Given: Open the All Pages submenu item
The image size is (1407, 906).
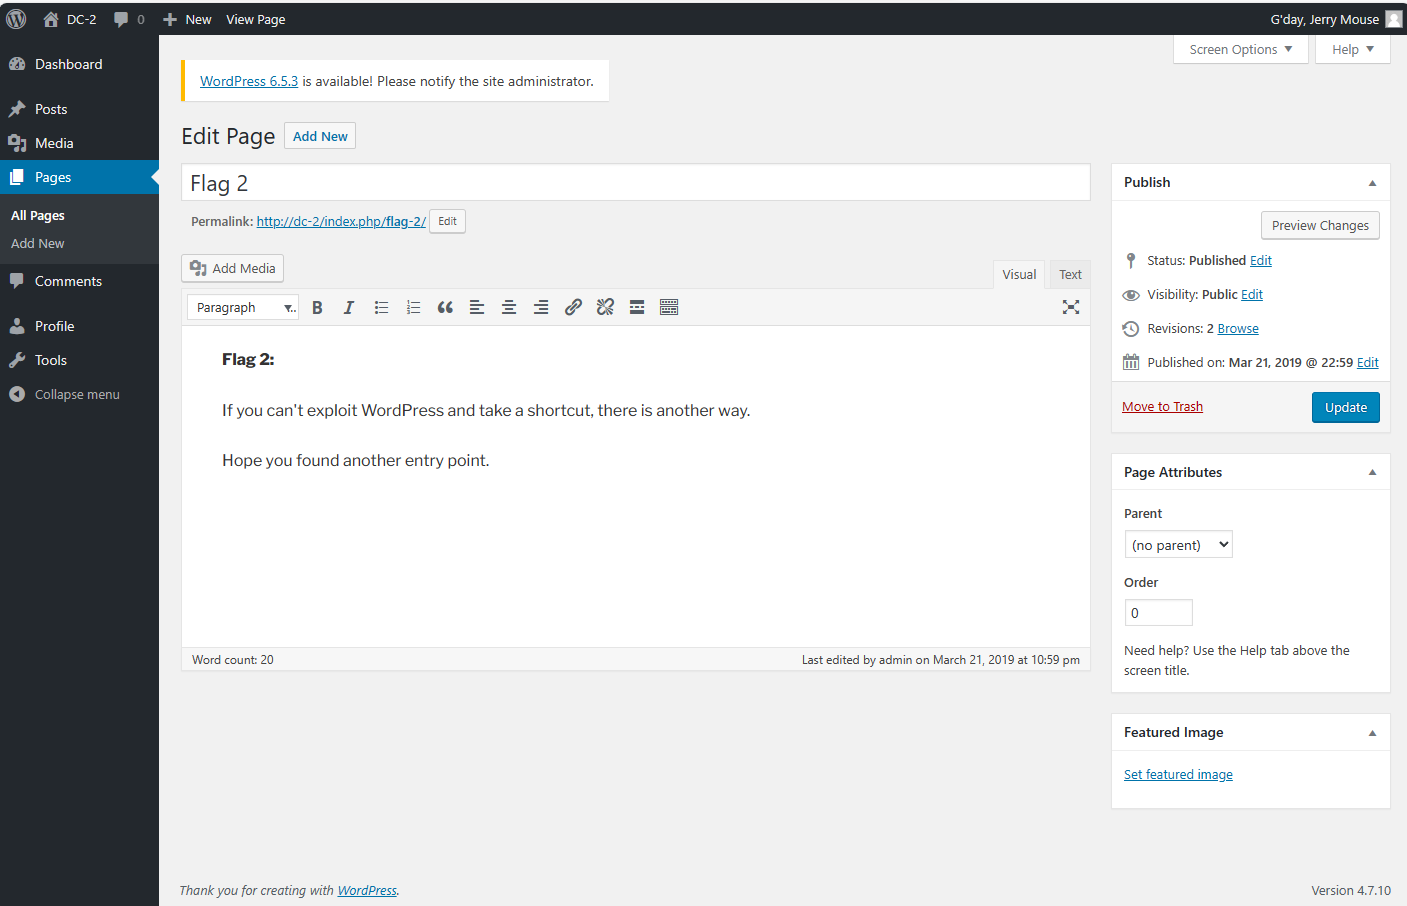Looking at the screenshot, I should coord(38,215).
